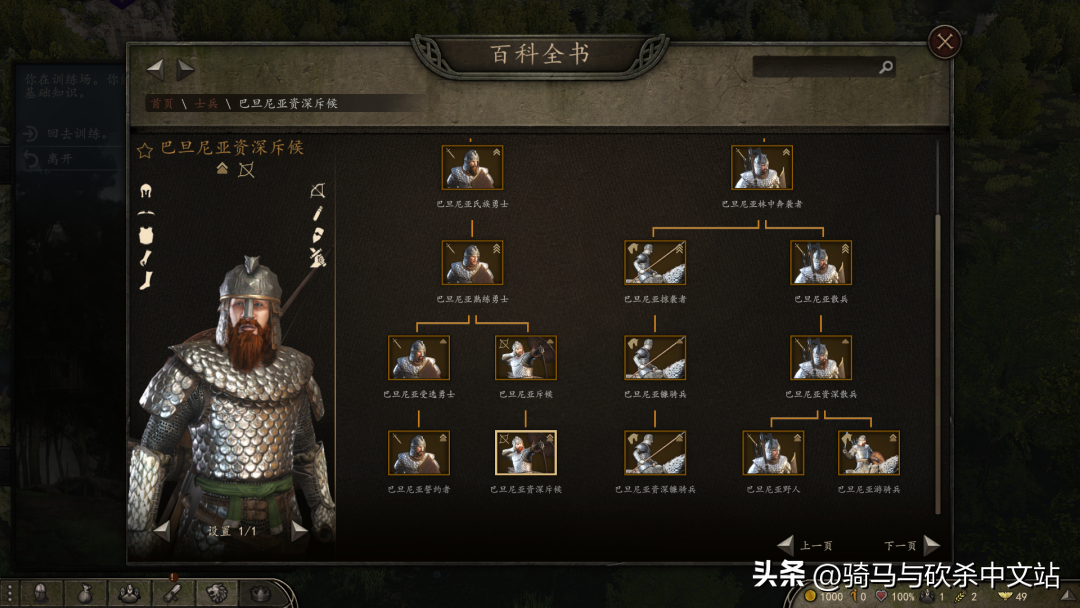Image resolution: width=1080 pixels, height=608 pixels.
Task: Open the 首页 breadcrumb link
Action: pyautogui.click(x=162, y=103)
